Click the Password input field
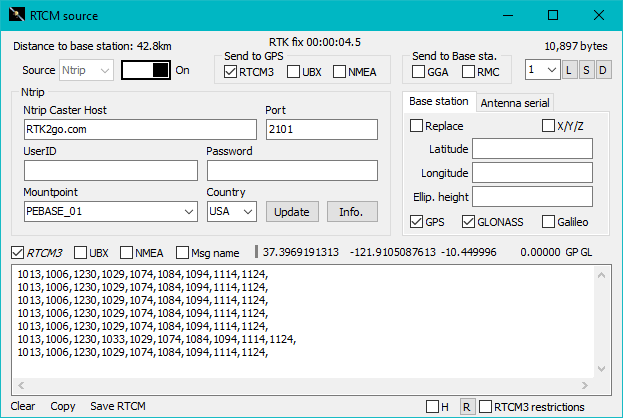The image size is (623, 418). tap(292, 170)
